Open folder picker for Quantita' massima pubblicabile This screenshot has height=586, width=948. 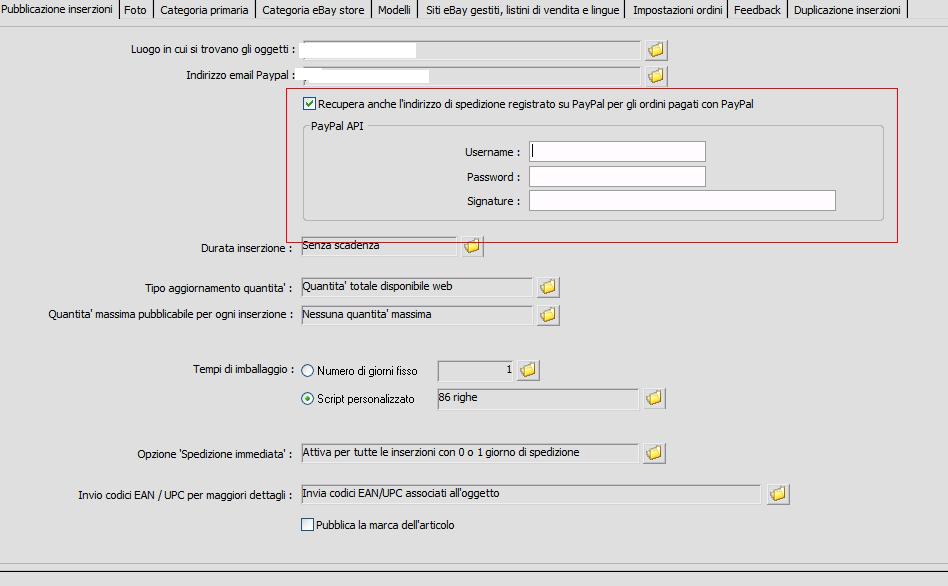[548, 314]
